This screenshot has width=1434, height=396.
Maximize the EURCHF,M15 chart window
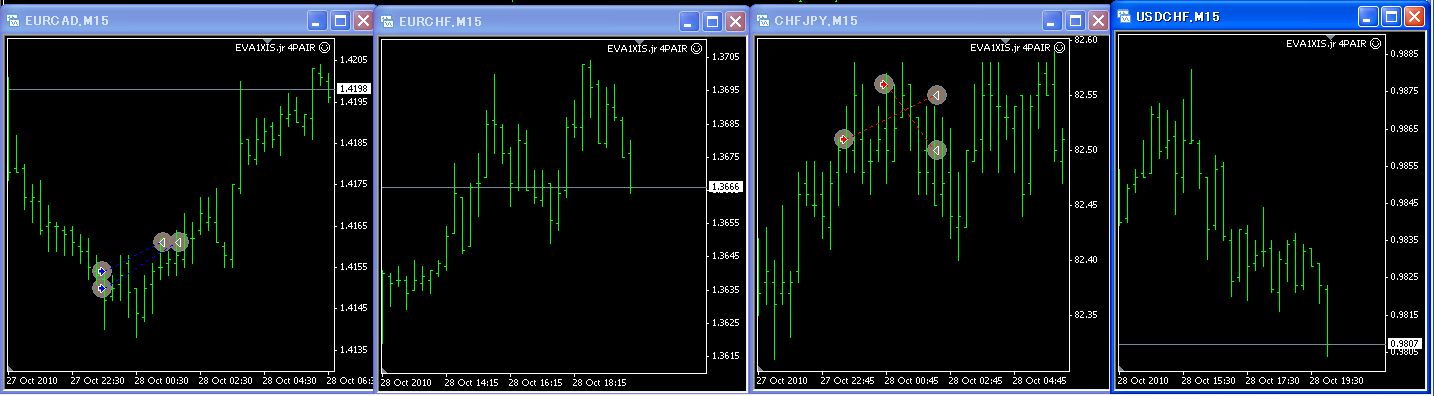pyautogui.click(x=712, y=21)
